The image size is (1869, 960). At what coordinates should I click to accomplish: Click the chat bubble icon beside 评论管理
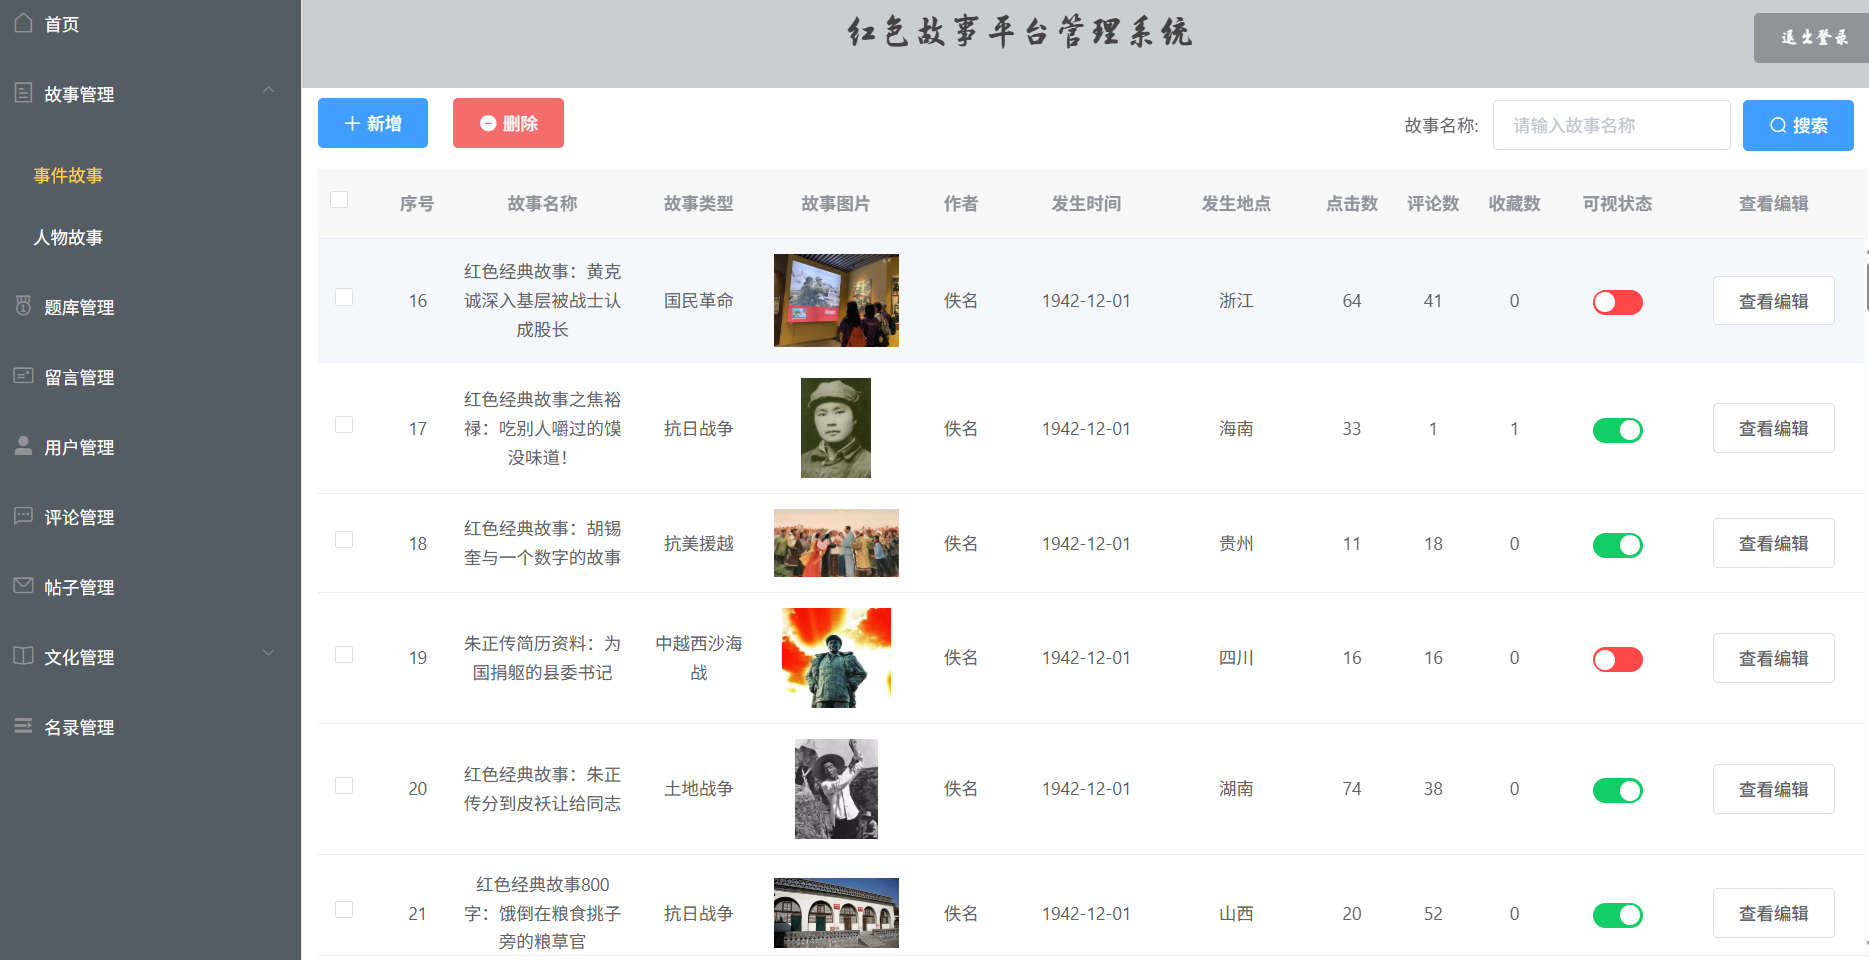[23, 516]
